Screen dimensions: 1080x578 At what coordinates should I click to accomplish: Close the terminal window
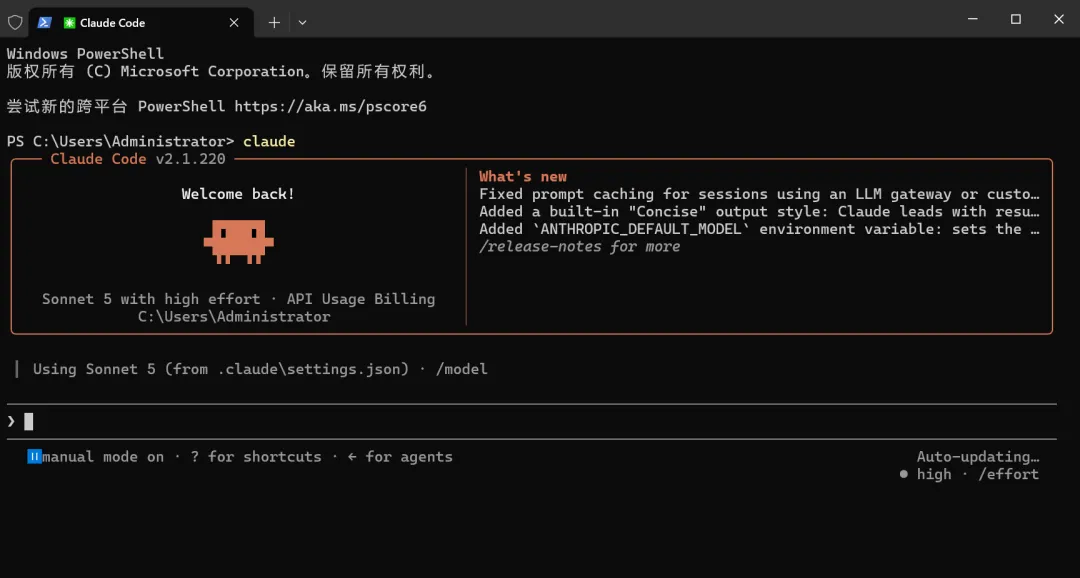[x=1059, y=19]
